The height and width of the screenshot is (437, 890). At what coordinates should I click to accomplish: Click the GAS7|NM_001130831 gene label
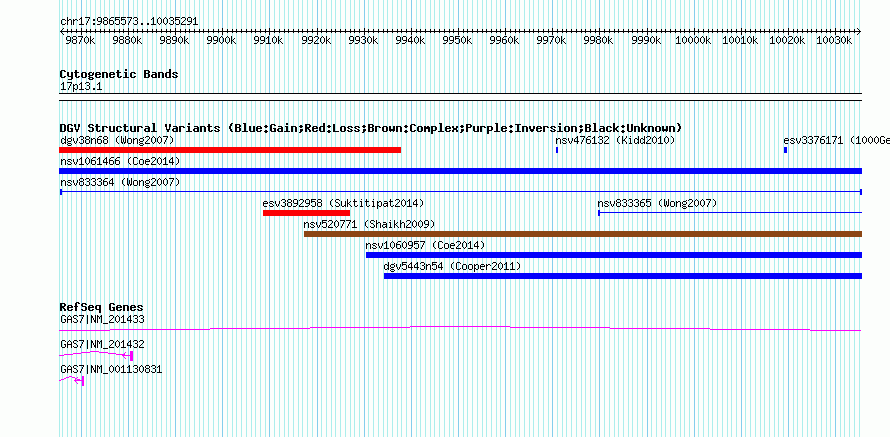coord(111,369)
